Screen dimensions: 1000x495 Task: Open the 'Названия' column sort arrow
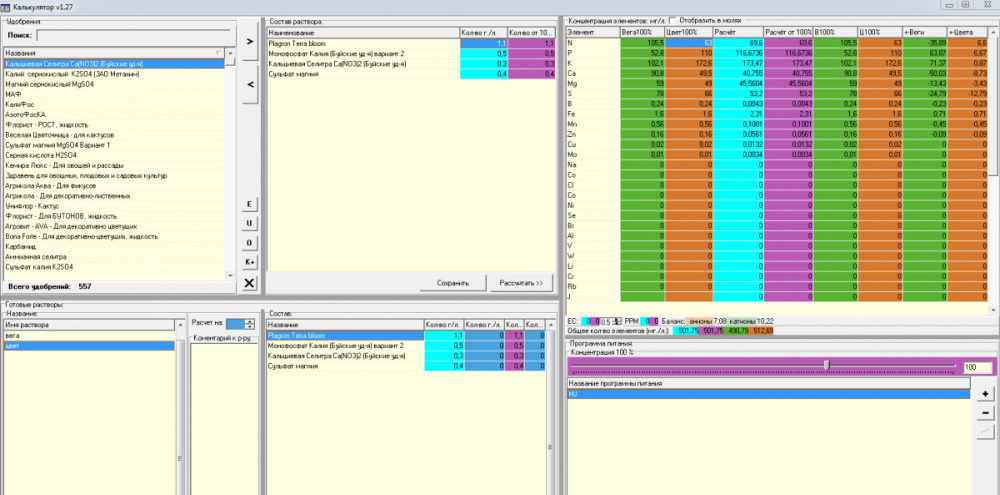pos(220,54)
